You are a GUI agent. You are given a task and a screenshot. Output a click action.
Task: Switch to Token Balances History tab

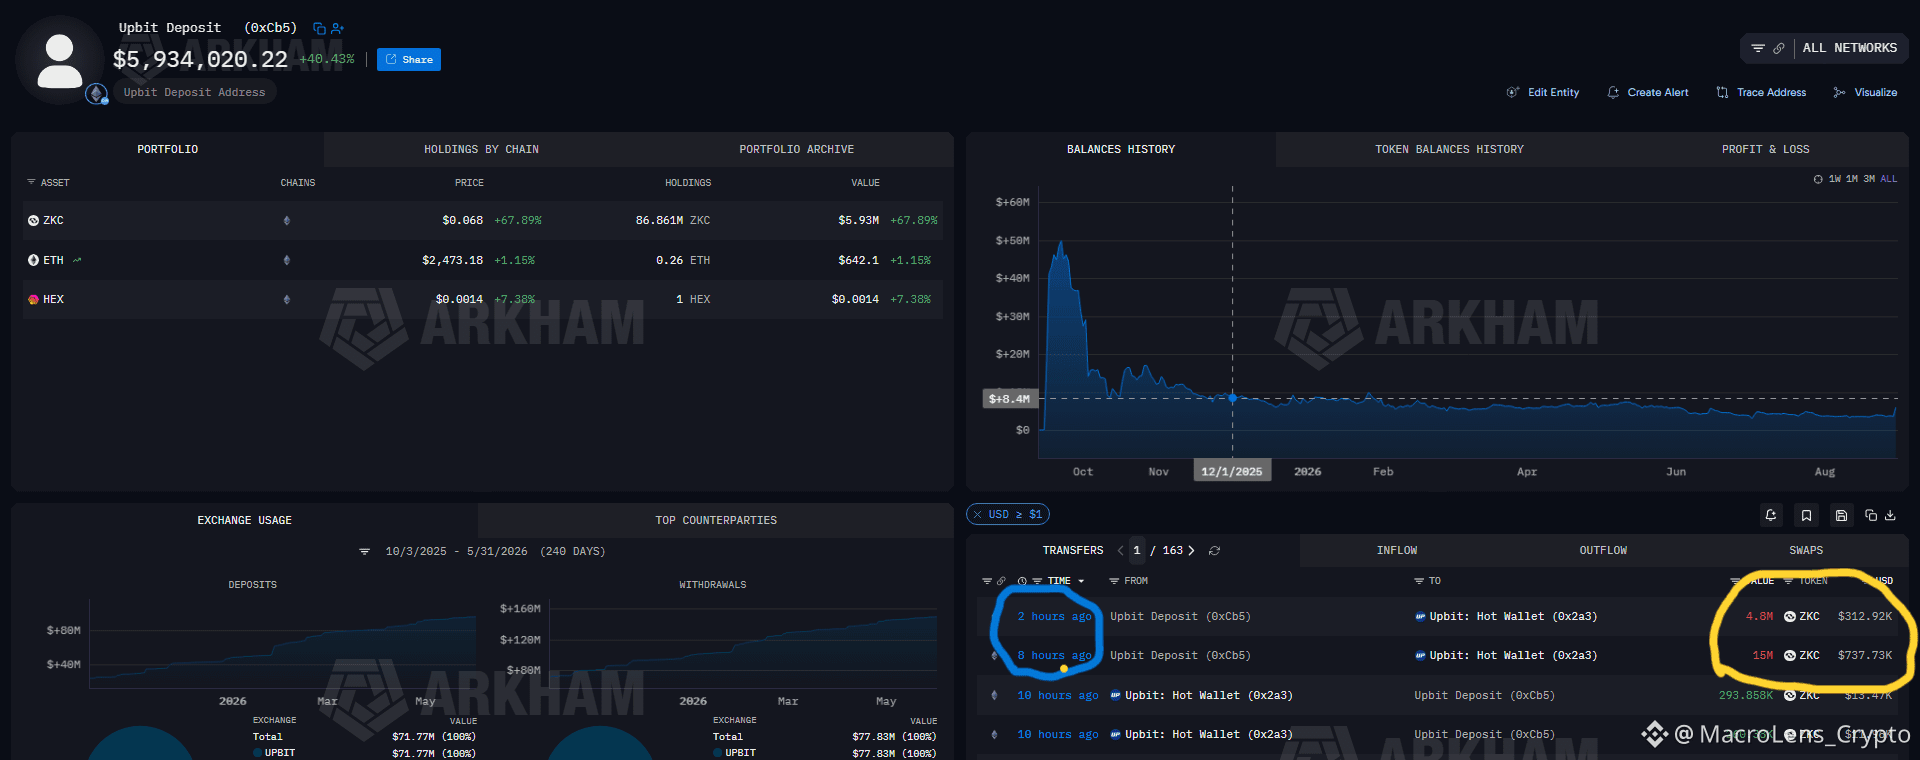pyautogui.click(x=1449, y=149)
